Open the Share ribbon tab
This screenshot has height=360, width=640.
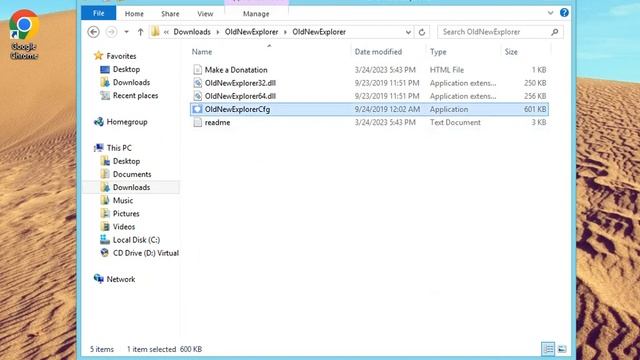coord(170,14)
